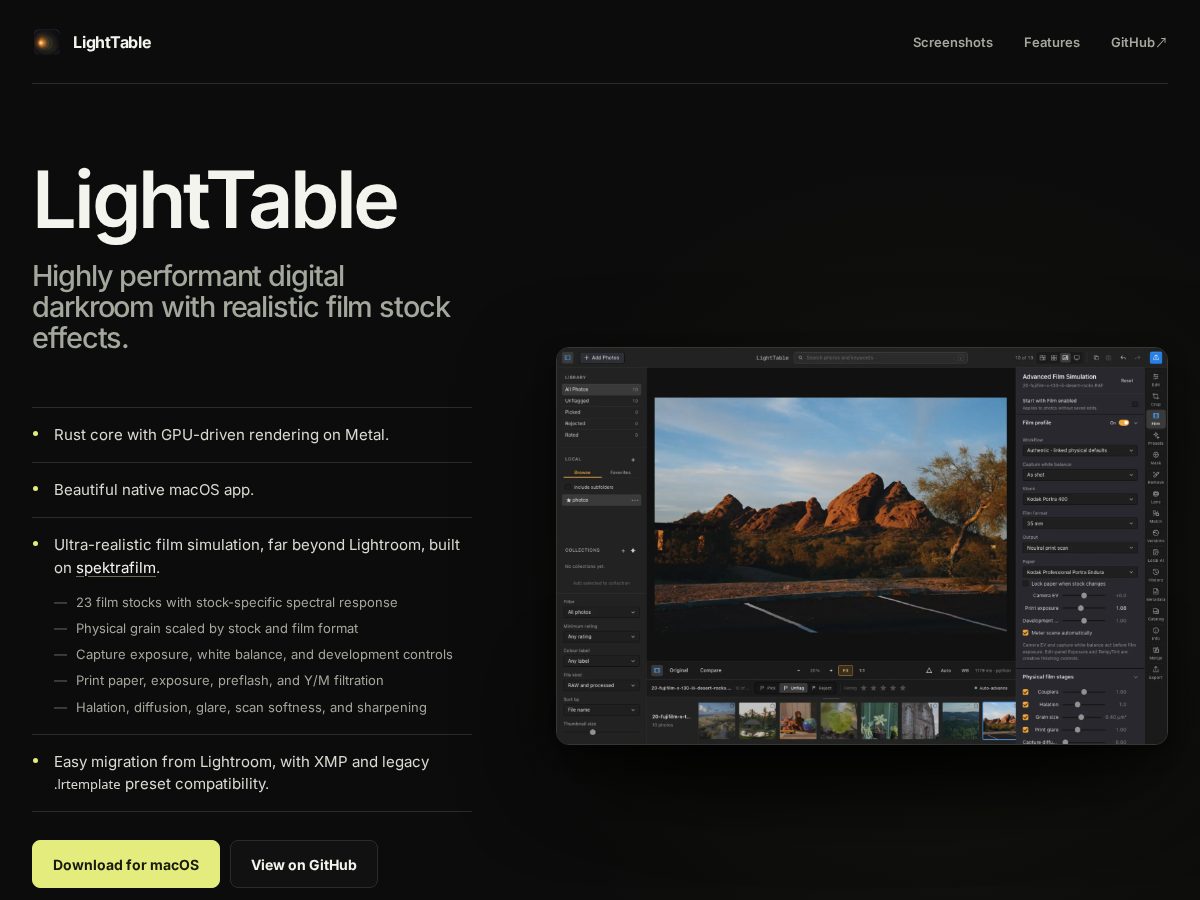The width and height of the screenshot is (1200, 900).
Task: Toggle the left sidebar panel icon
Action: [x=567, y=357]
